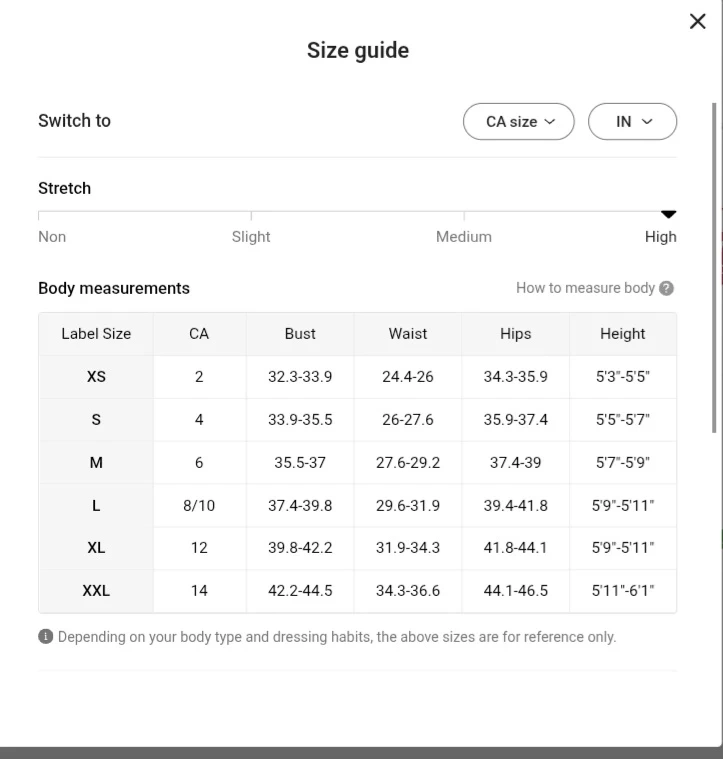Close the Size guide dialog
The width and height of the screenshot is (723, 759).
click(698, 22)
